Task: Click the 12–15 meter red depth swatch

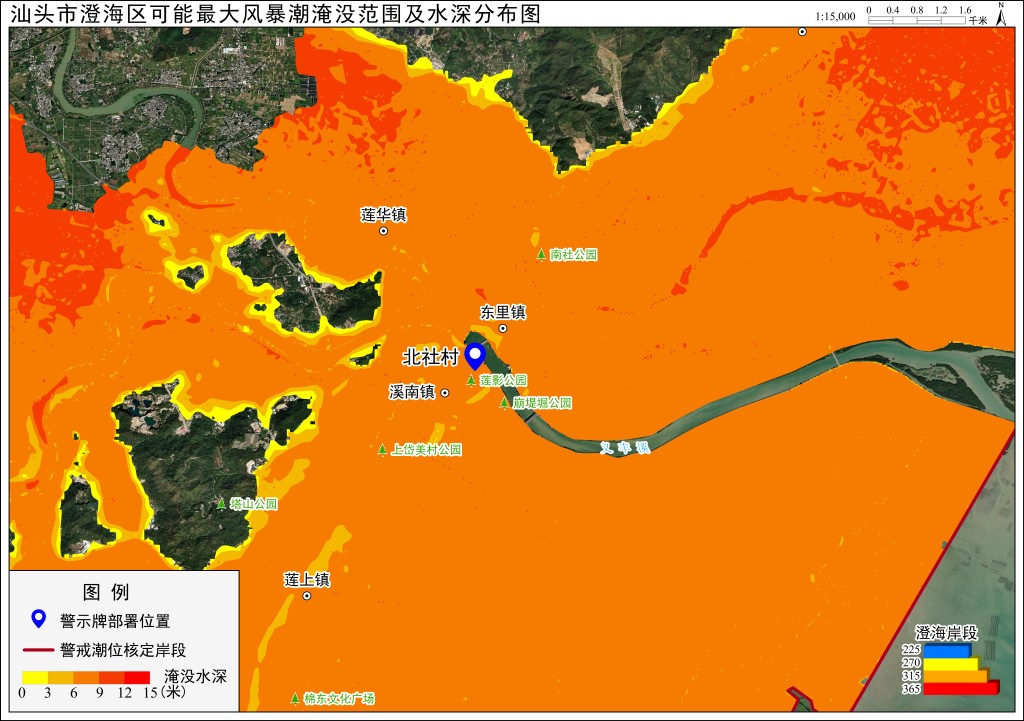Action: coord(137,678)
